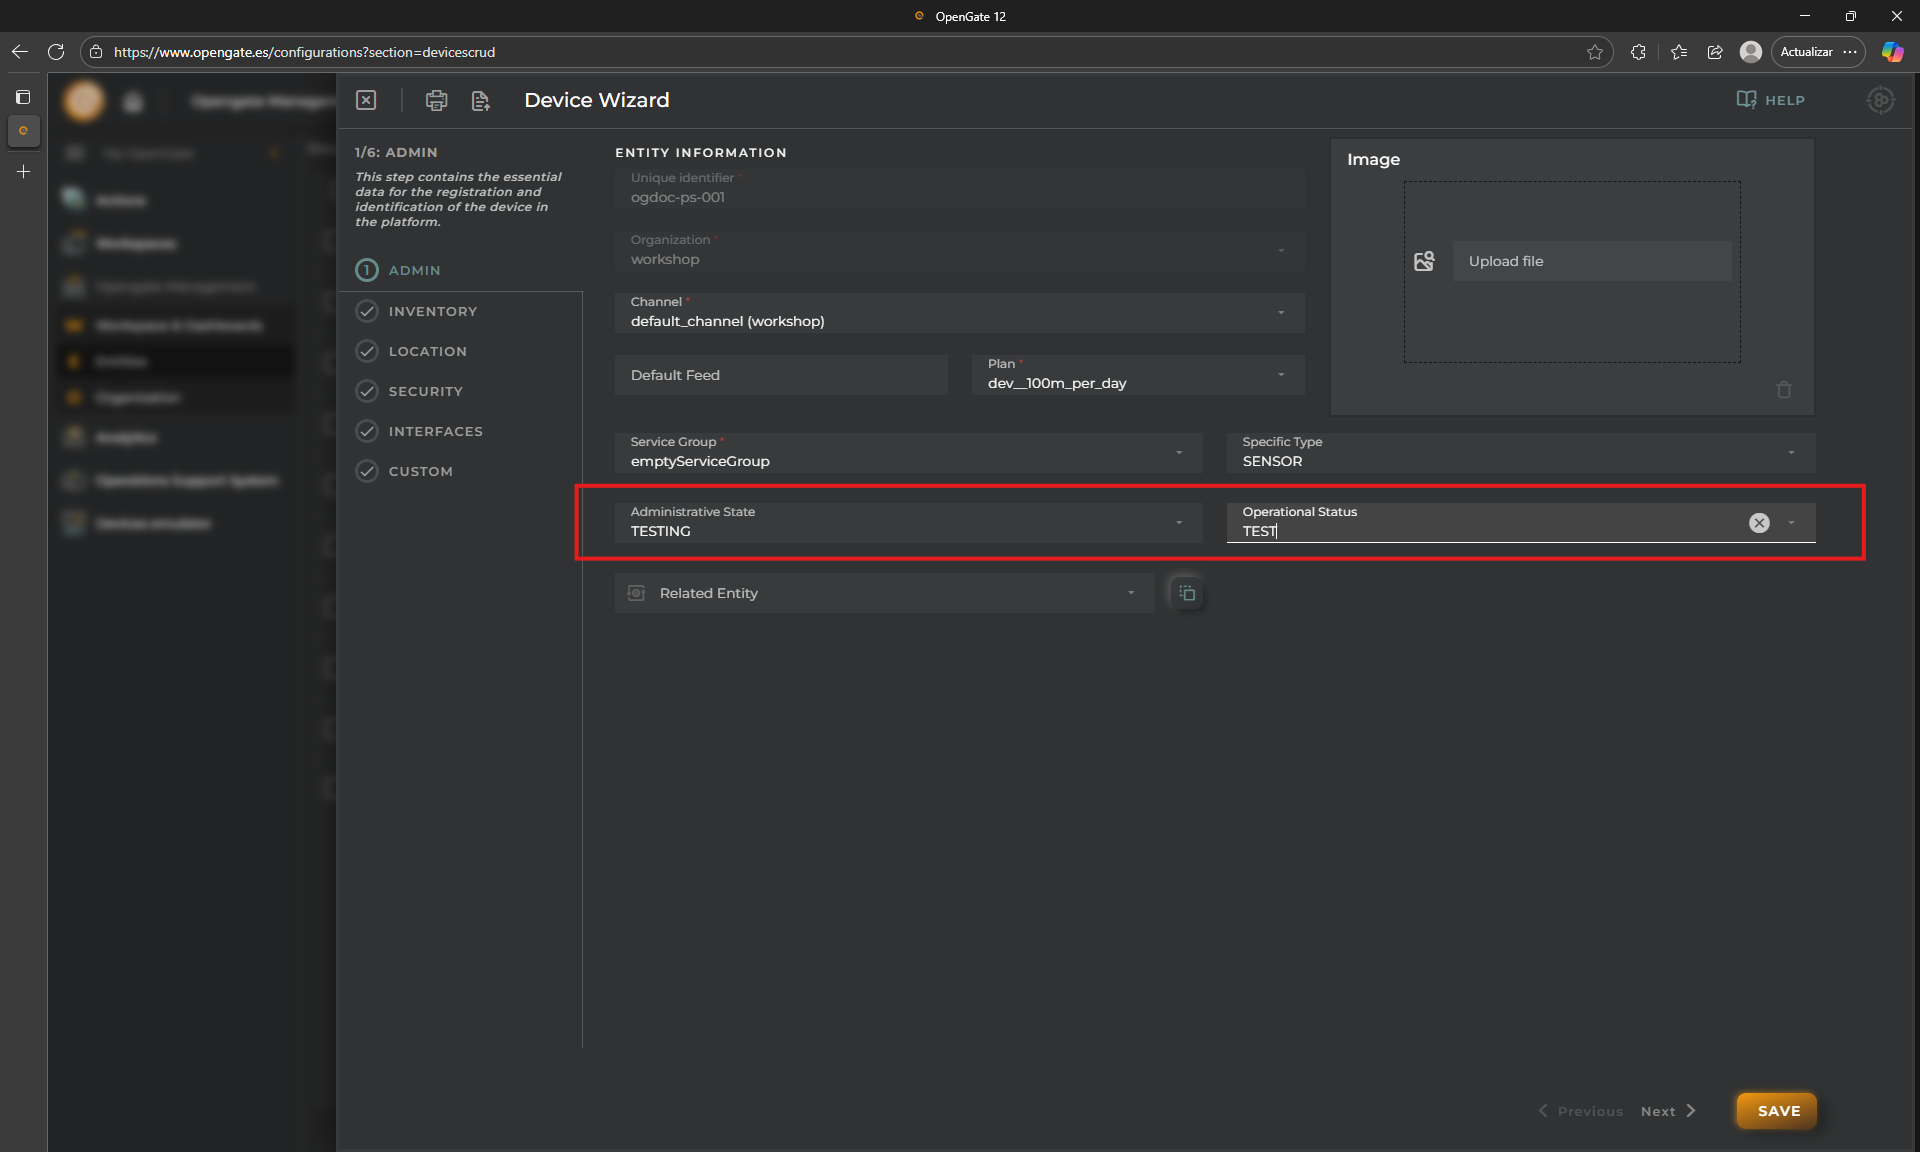Image resolution: width=1920 pixels, height=1152 pixels.
Task: Click the image upload icon
Action: (x=1424, y=261)
